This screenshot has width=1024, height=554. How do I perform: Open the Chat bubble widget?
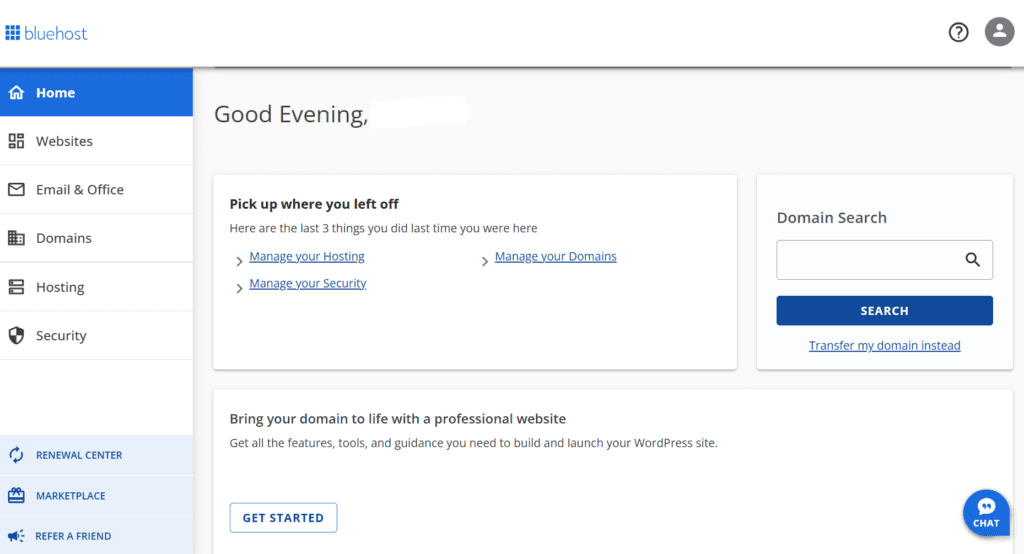click(985, 512)
